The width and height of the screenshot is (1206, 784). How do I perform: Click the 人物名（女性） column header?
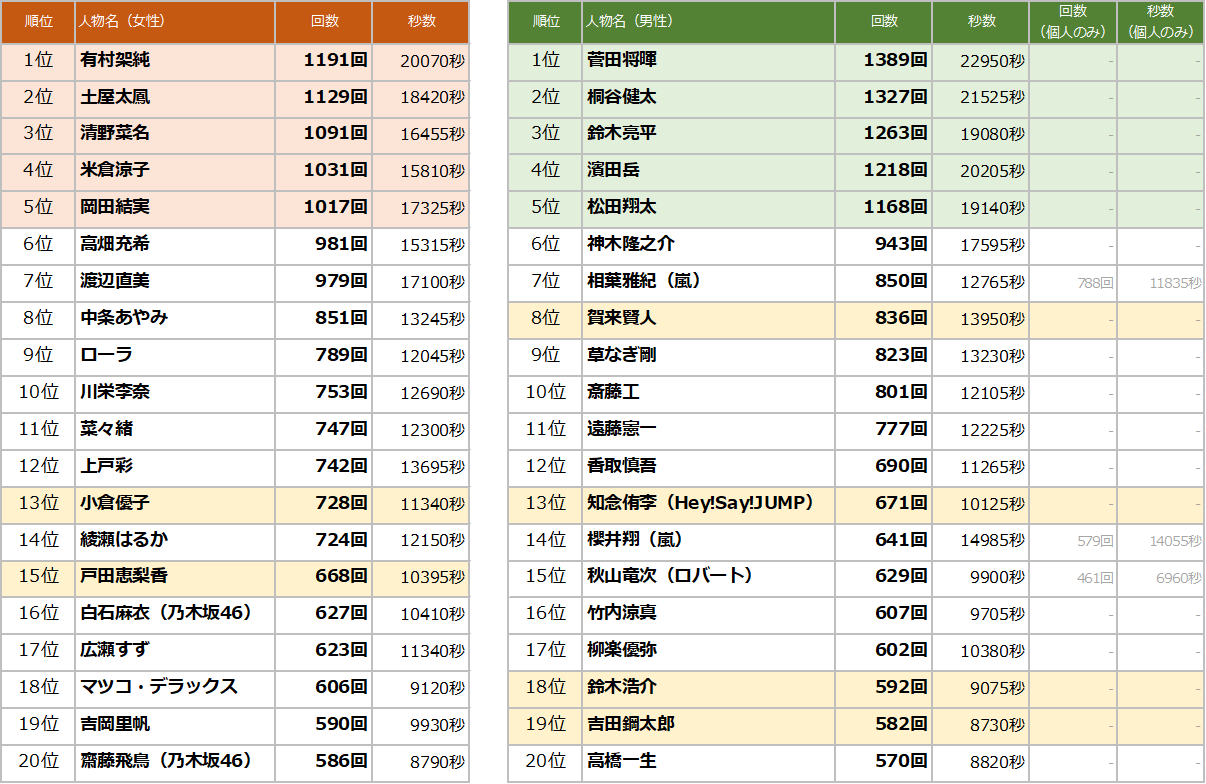coord(174,22)
